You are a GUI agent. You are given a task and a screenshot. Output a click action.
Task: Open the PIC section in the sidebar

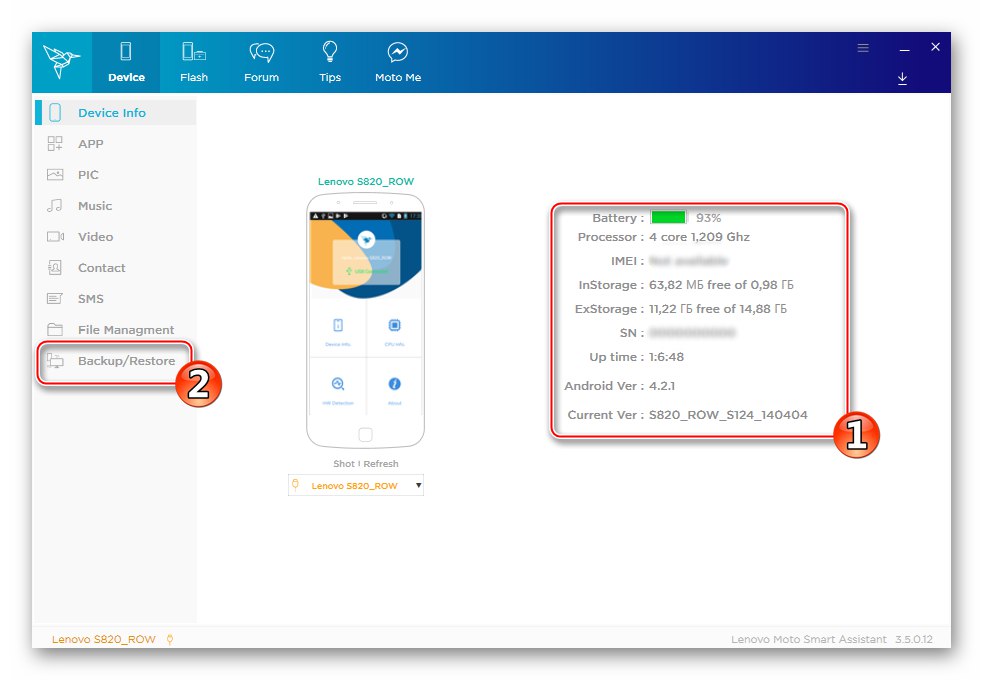(57, 174)
